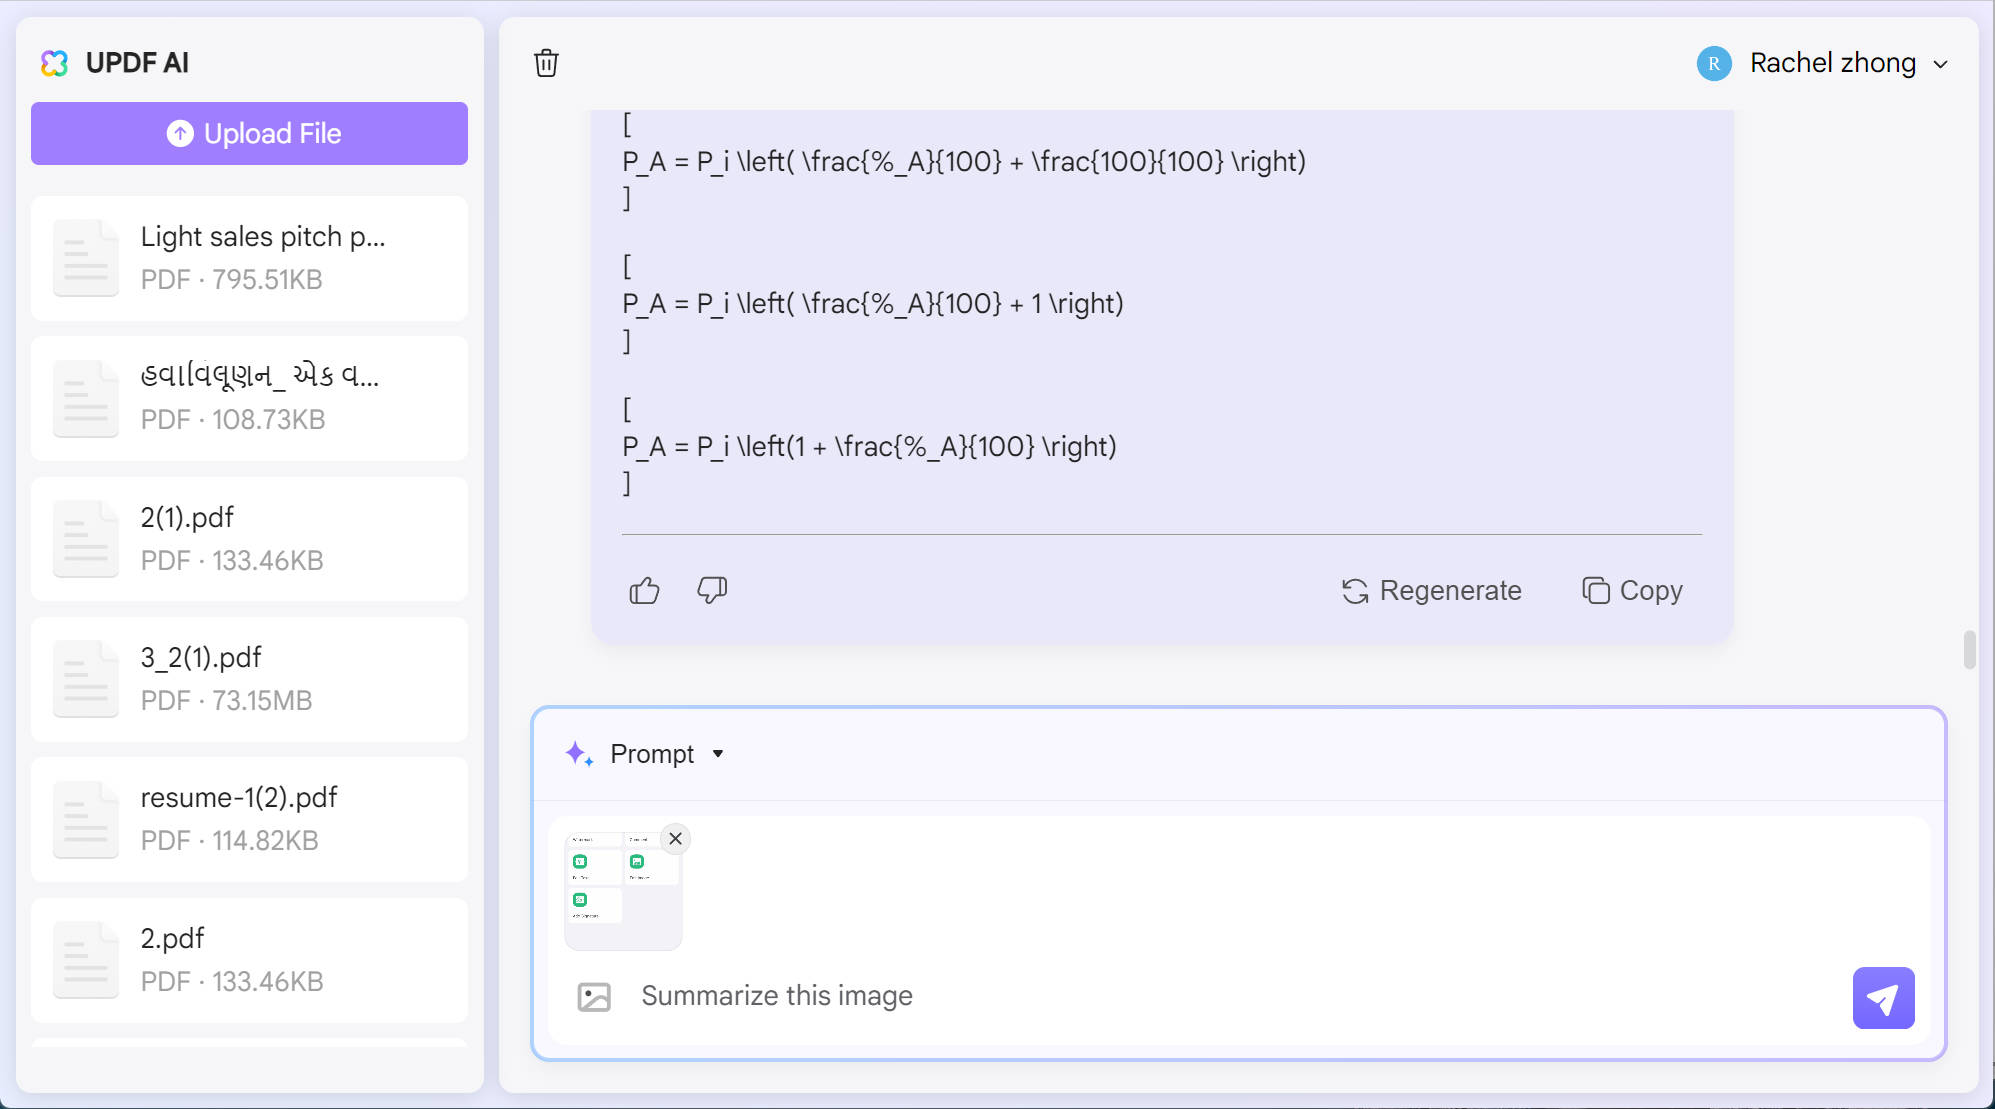The width and height of the screenshot is (1995, 1109).
Task: Click the send arrow button
Action: tap(1883, 997)
